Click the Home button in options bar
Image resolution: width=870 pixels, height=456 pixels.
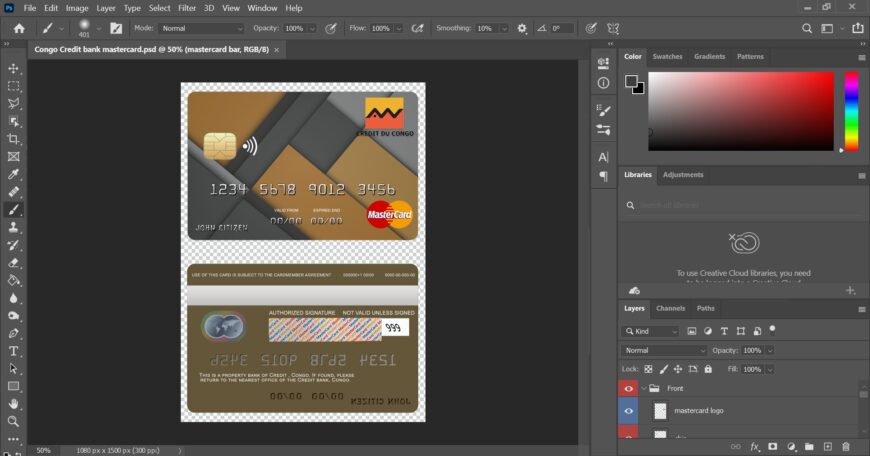(19, 28)
